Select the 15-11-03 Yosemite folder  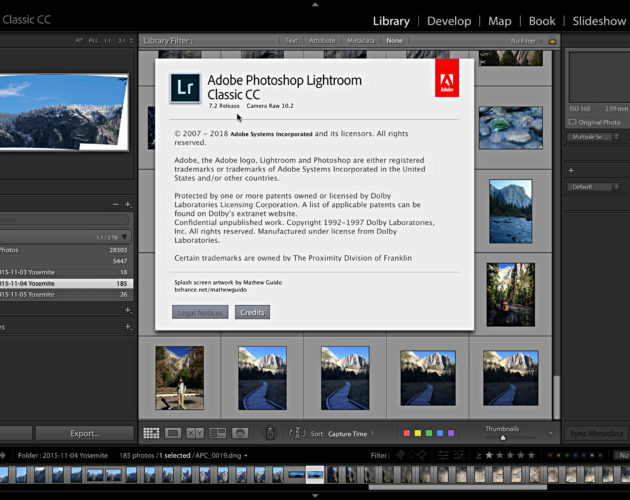(x=66, y=272)
